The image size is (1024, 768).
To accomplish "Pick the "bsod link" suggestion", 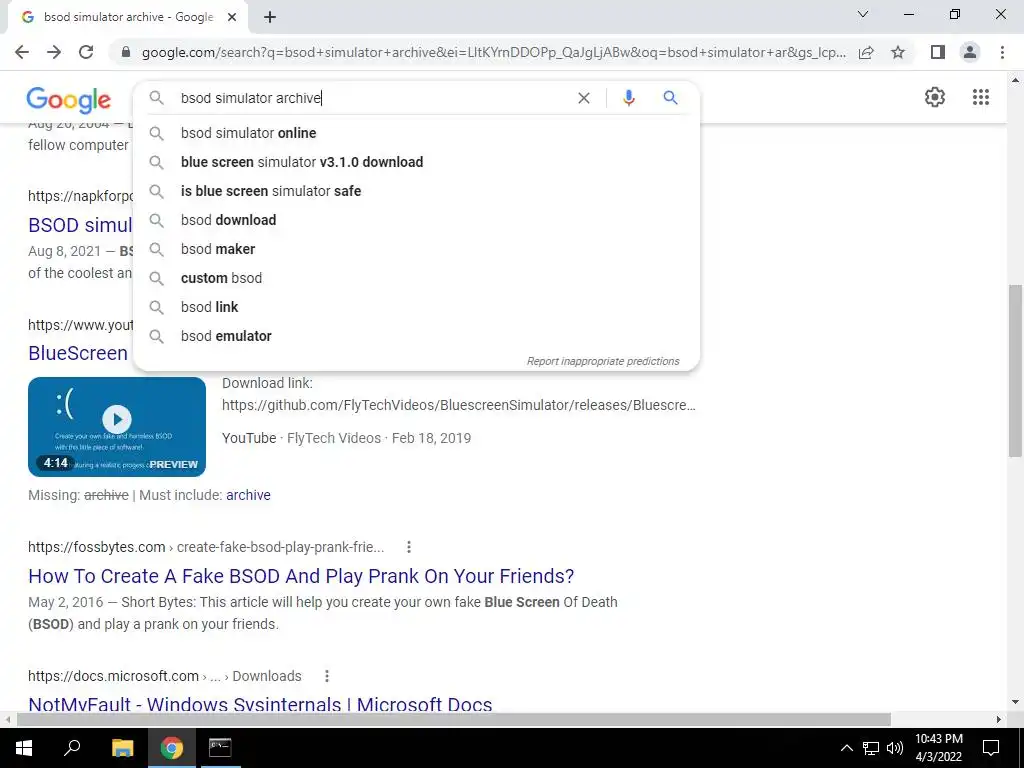I will (416, 307).
